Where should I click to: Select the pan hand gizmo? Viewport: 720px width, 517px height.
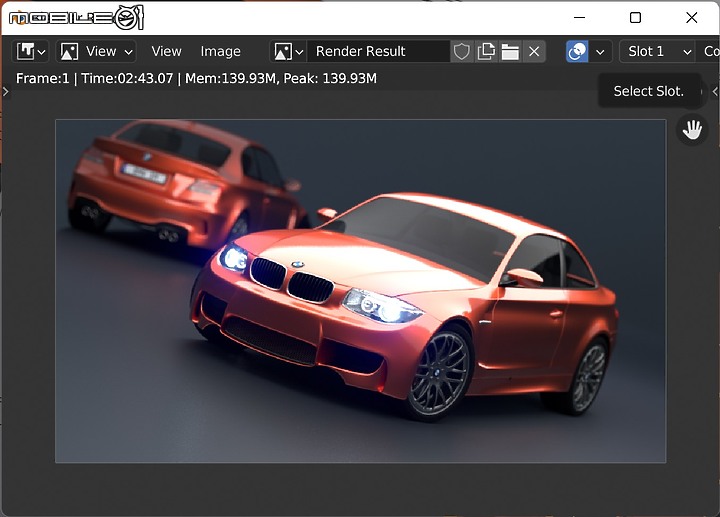(692, 130)
